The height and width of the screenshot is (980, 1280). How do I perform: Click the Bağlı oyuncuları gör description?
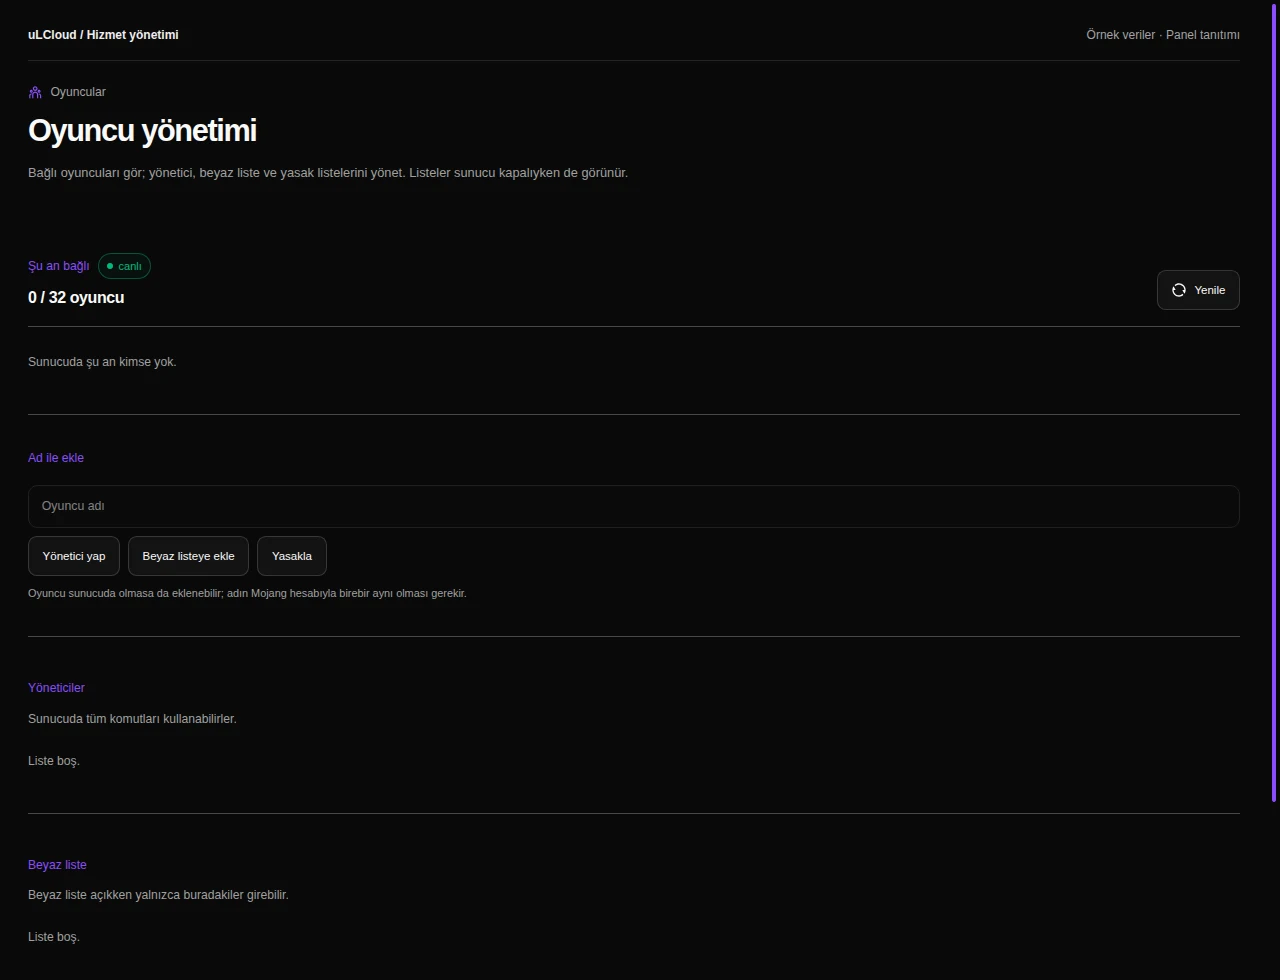pos(328,172)
